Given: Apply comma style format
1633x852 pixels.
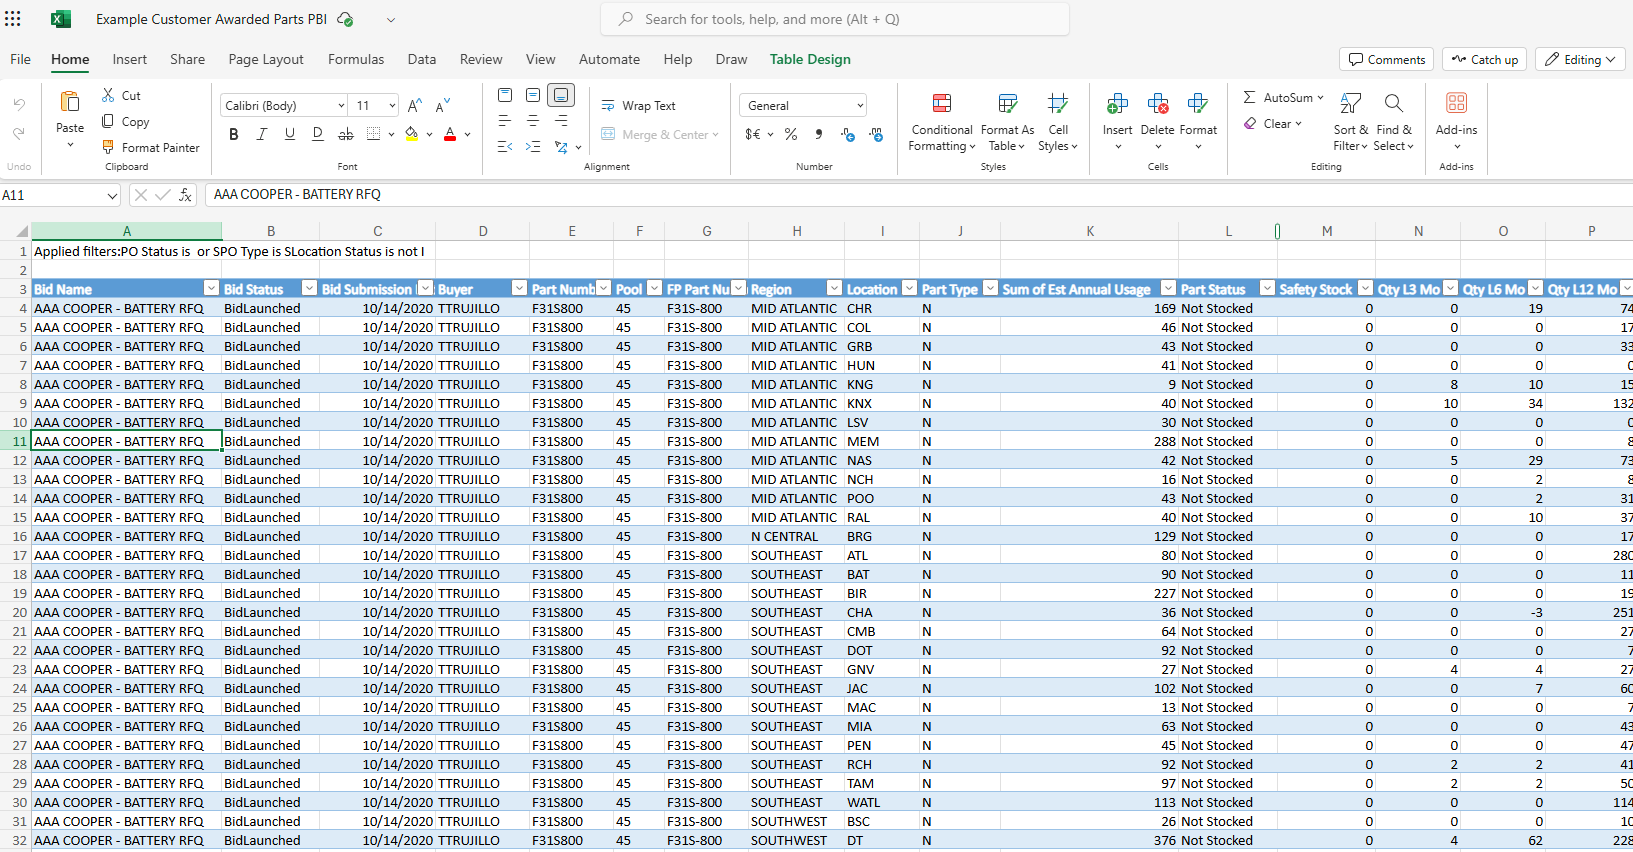Looking at the screenshot, I should [819, 134].
